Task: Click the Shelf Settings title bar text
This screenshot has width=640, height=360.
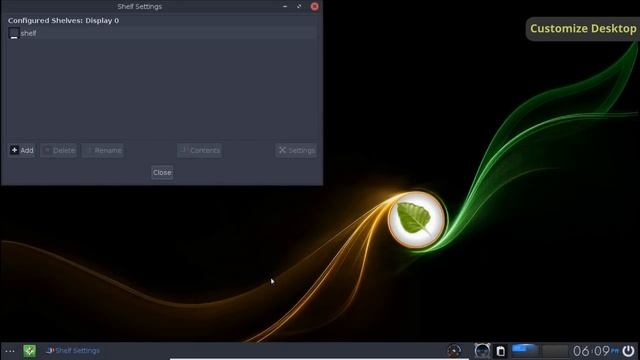Action: 140,6
